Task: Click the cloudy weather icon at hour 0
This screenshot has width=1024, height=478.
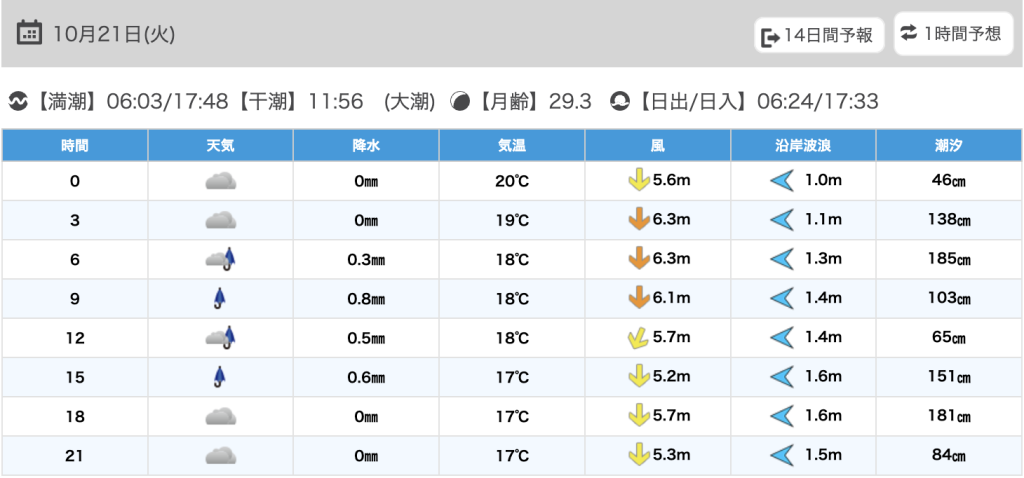Action: click(x=220, y=181)
